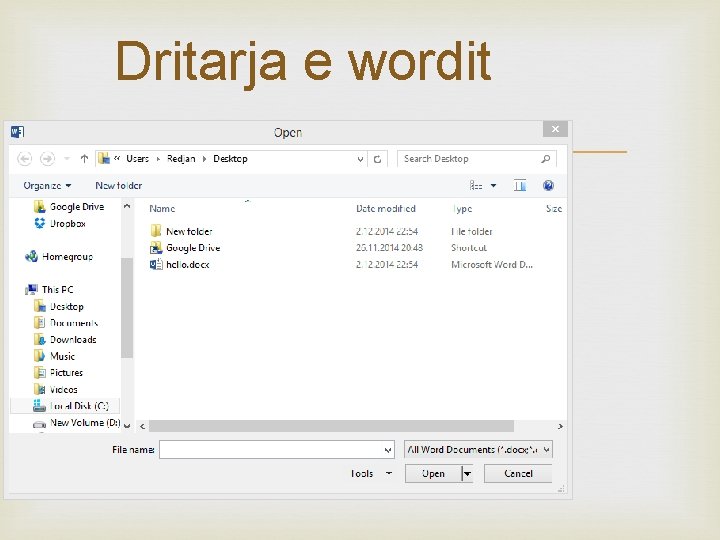Open Desktop under This PC
720x540 pixels.
(x=59, y=306)
